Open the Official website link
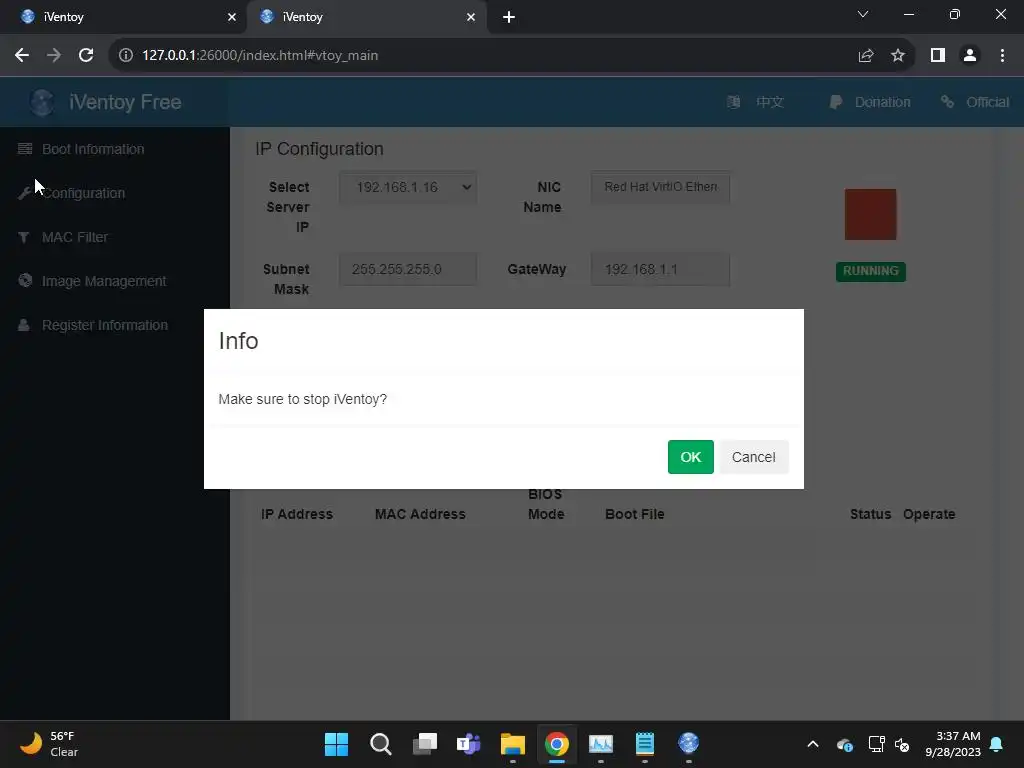1024x768 pixels. (x=987, y=103)
